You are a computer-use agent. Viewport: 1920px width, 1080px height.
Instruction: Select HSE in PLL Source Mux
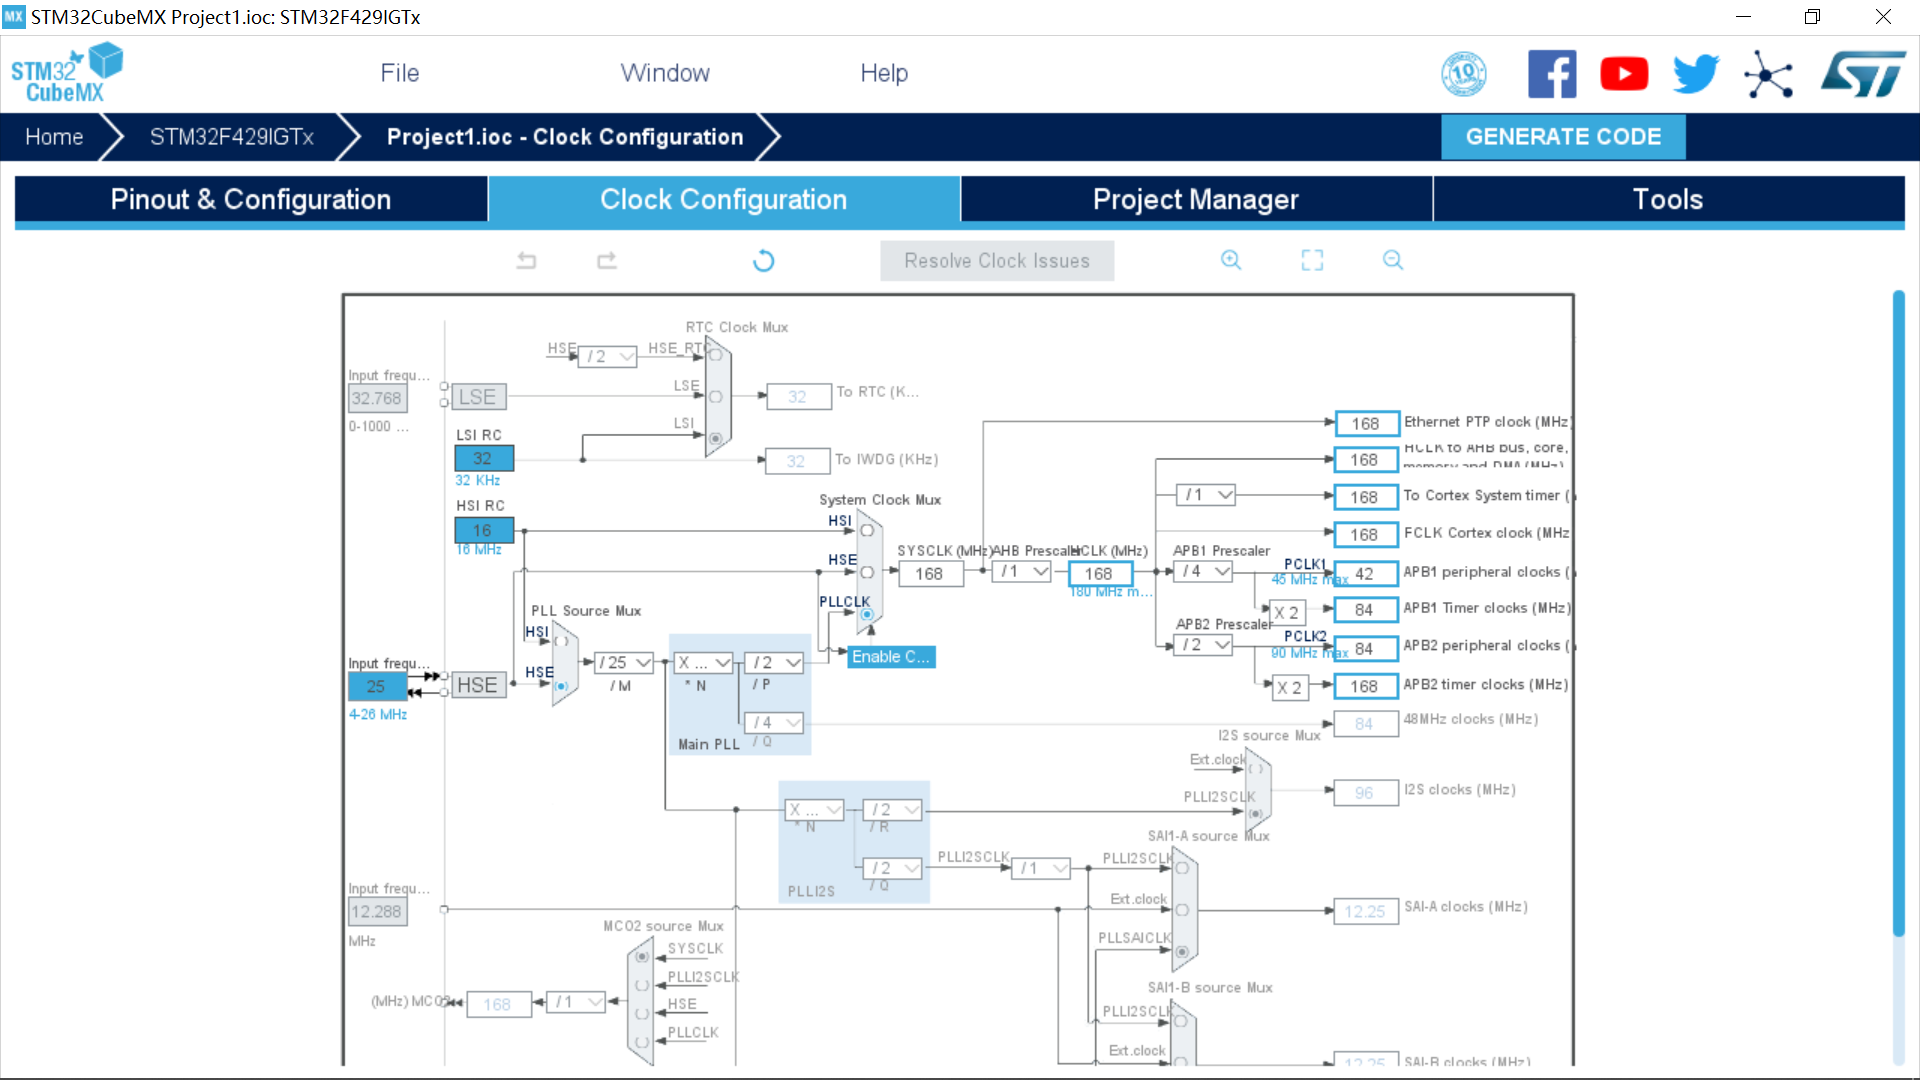point(561,686)
